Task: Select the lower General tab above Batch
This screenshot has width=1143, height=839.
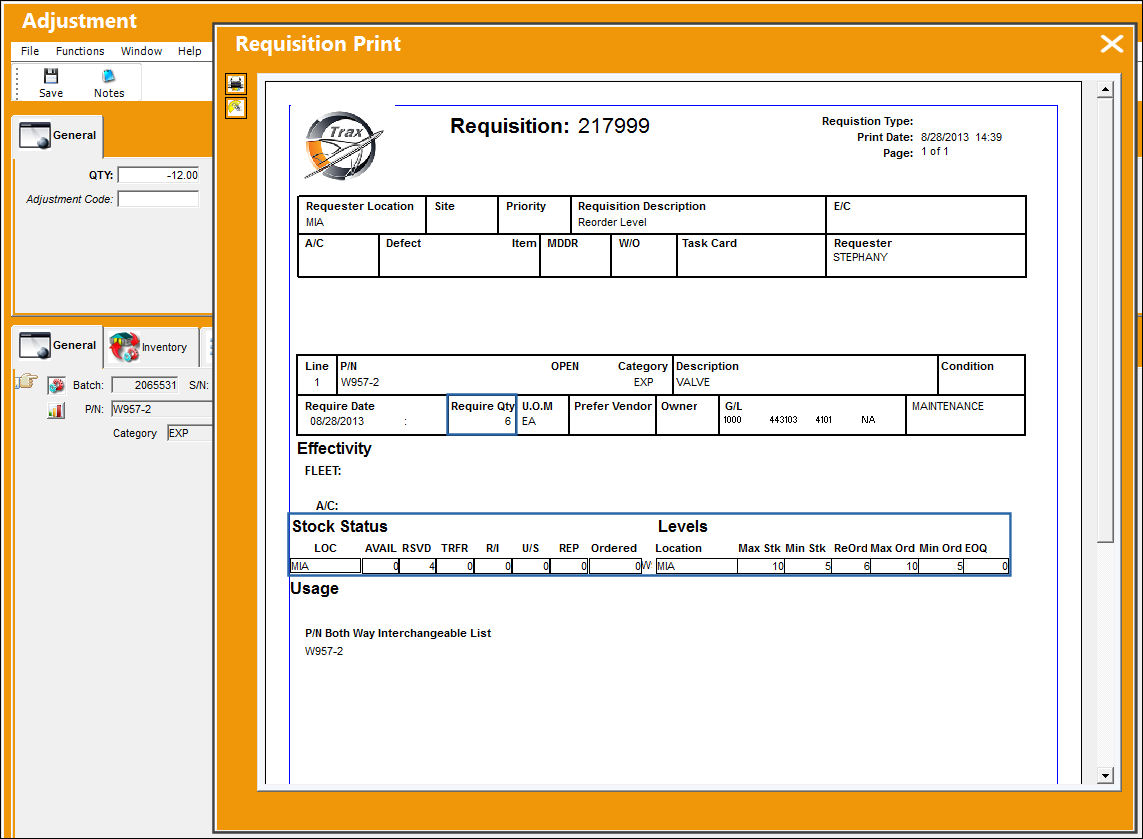Action: click(58, 346)
